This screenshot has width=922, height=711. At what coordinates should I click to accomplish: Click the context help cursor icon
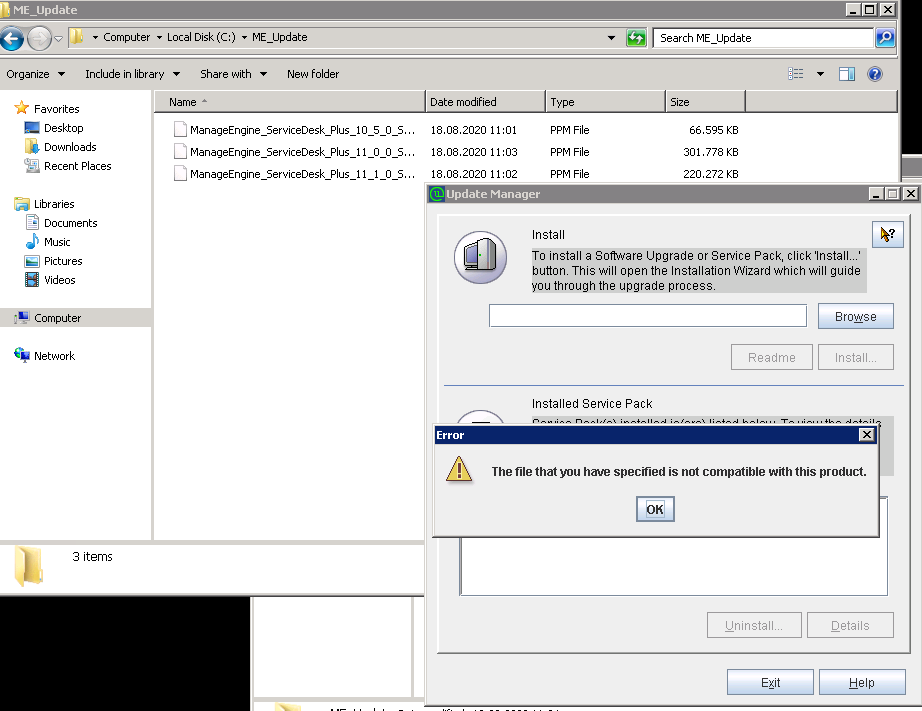pyautogui.click(x=887, y=235)
